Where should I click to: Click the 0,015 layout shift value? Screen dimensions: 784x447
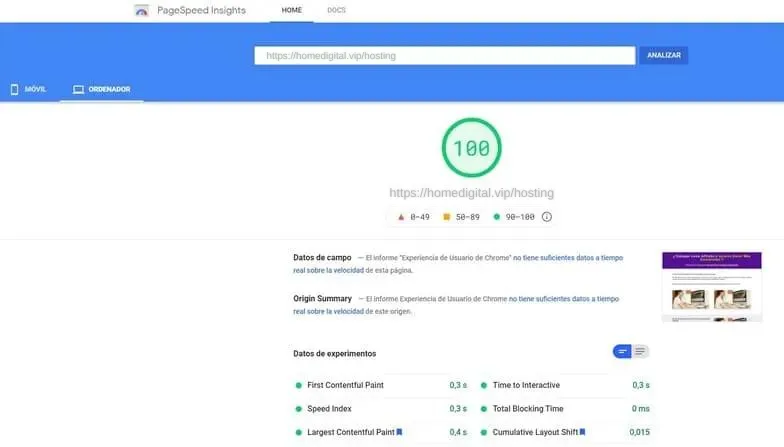(x=640, y=432)
